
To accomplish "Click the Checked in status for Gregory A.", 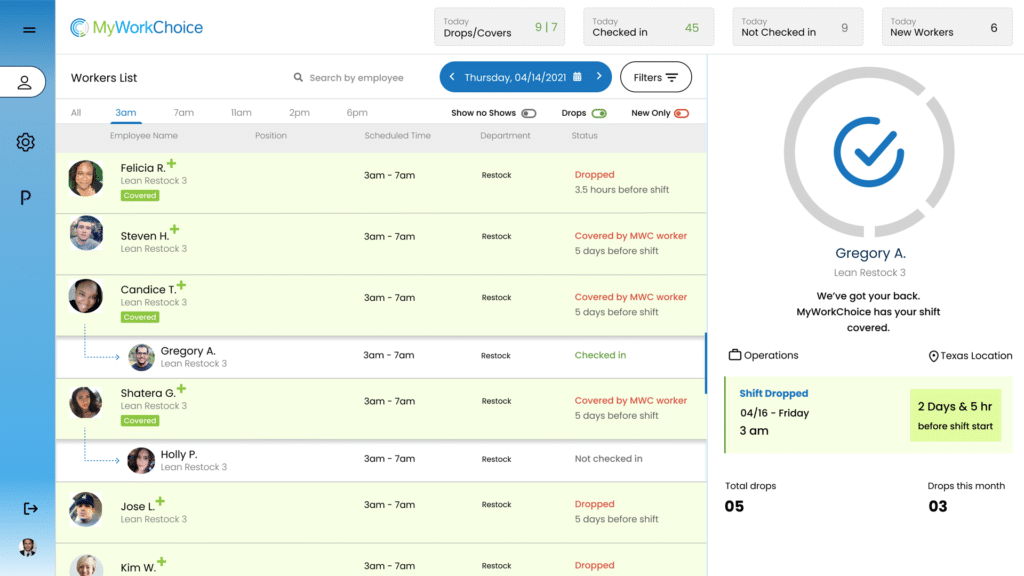I will coord(600,355).
